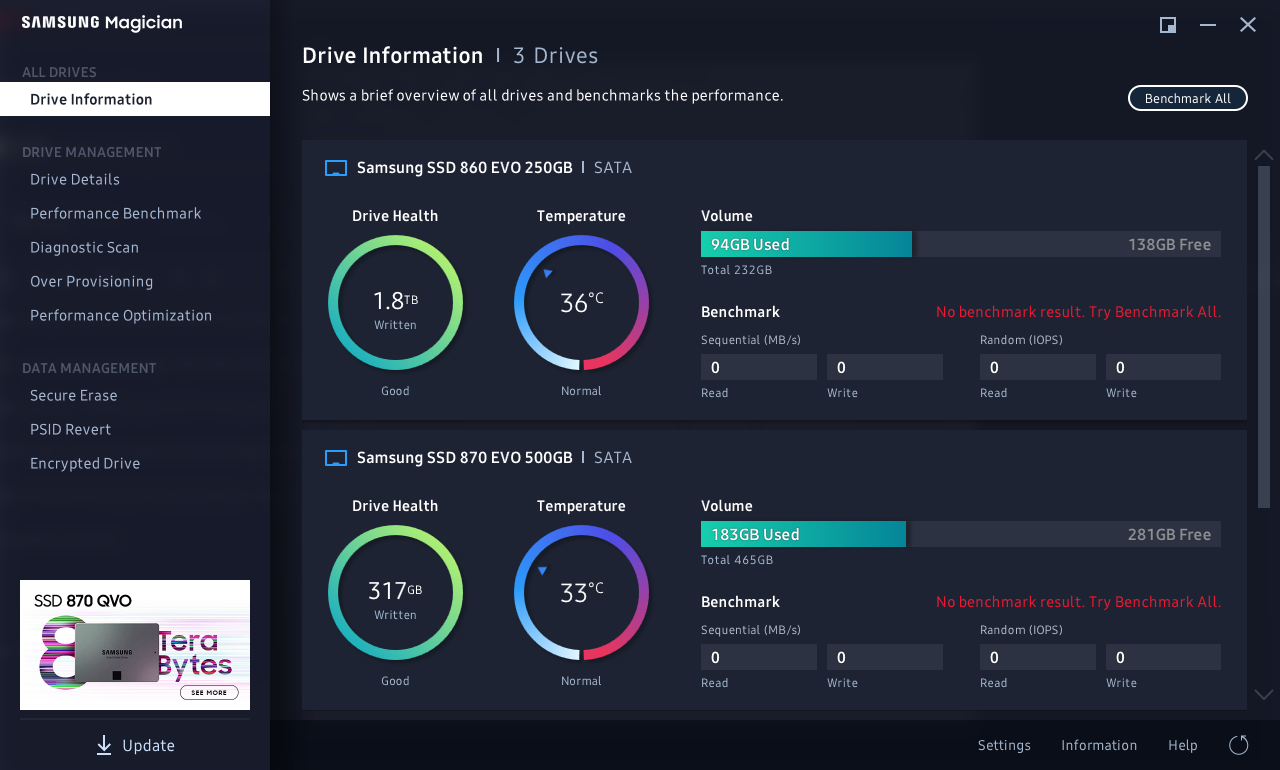Screen dimensions: 1280x770
Task: Click the 870 EVO Random Write value
Action: coord(1163,657)
